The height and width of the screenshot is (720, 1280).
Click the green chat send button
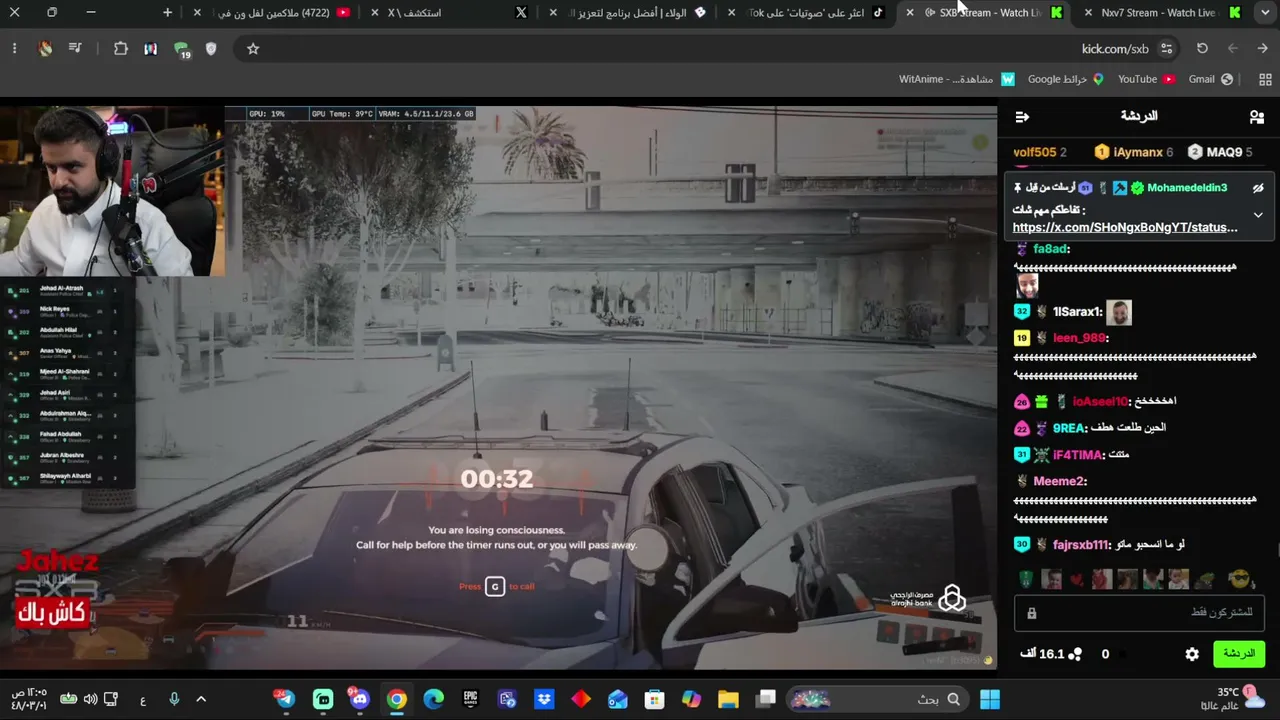coord(1238,654)
